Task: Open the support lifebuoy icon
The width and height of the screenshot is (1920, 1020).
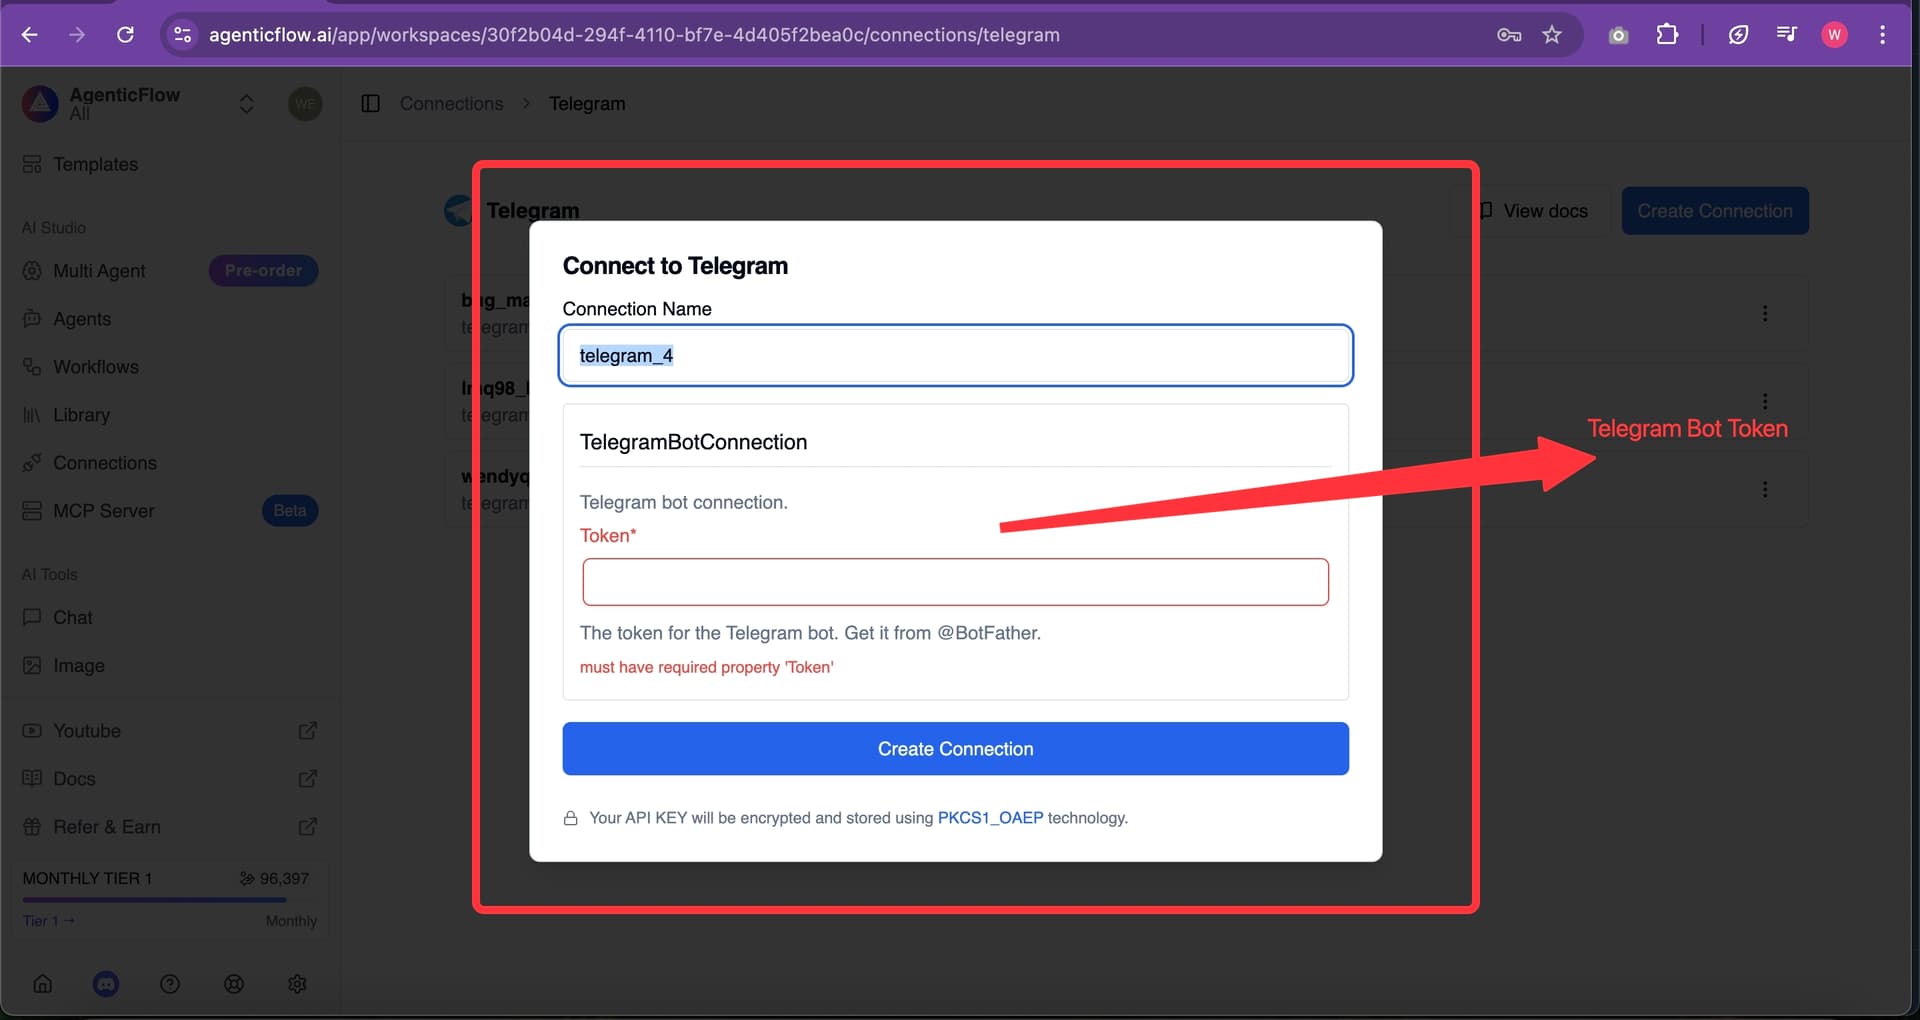Action: (234, 984)
